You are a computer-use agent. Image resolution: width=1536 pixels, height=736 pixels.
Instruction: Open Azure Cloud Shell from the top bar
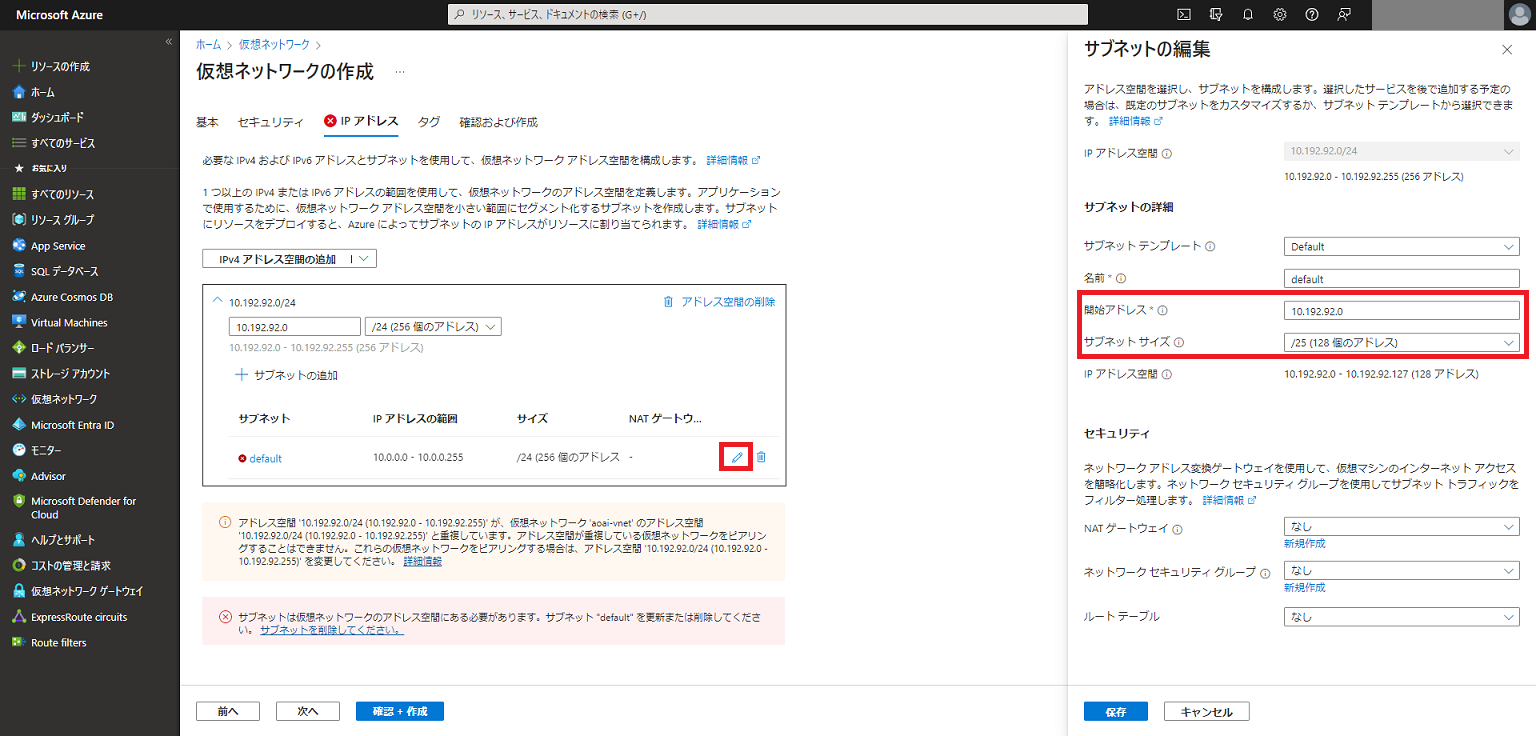(x=1184, y=14)
